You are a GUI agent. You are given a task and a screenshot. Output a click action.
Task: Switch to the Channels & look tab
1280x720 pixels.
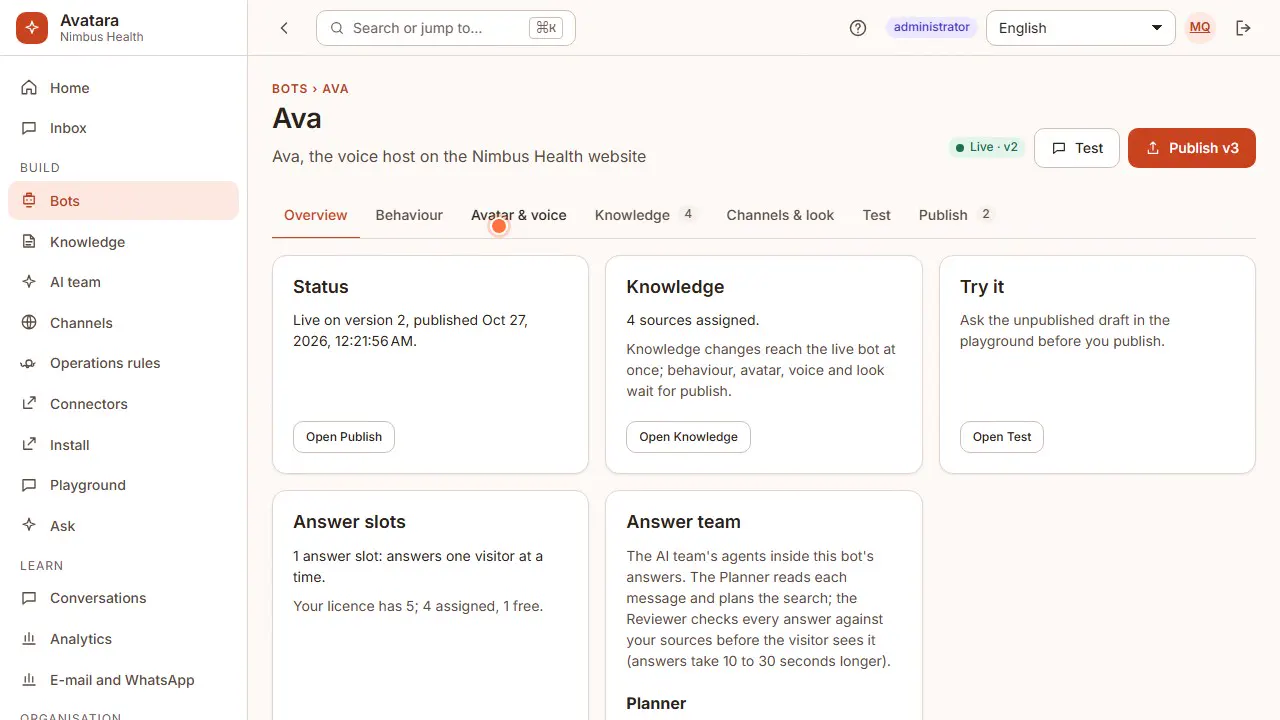click(x=780, y=215)
